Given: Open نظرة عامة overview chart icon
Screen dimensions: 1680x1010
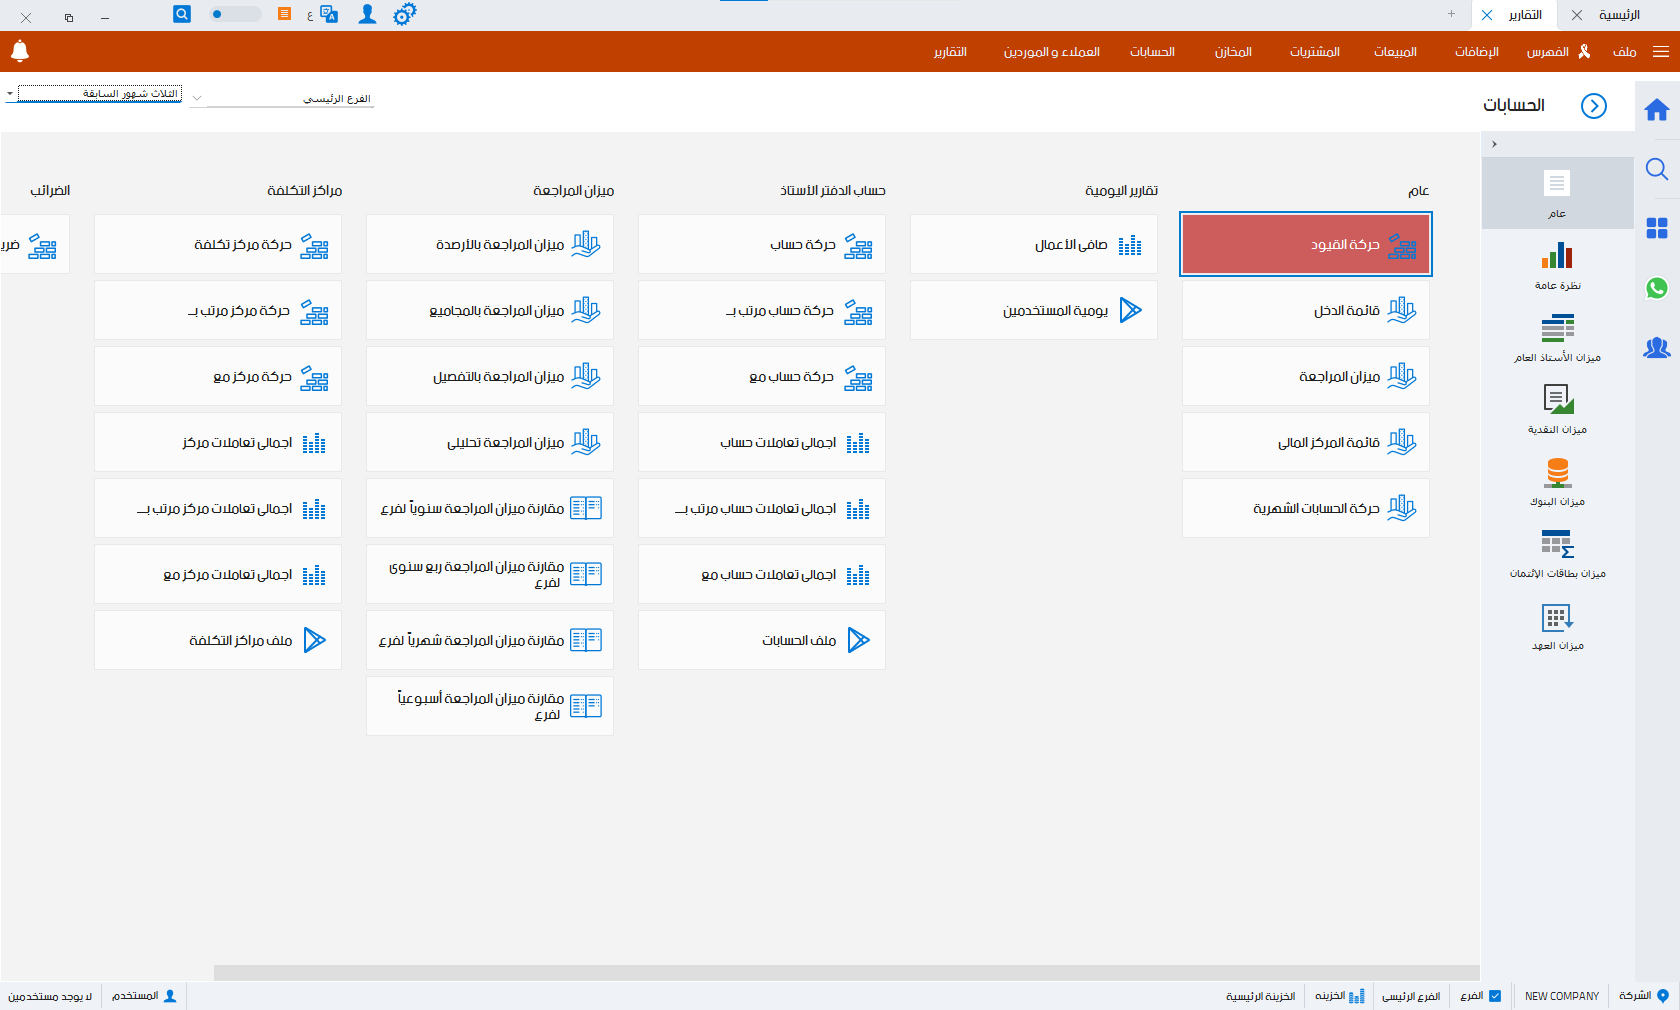Looking at the screenshot, I should tap(1557, 265).
